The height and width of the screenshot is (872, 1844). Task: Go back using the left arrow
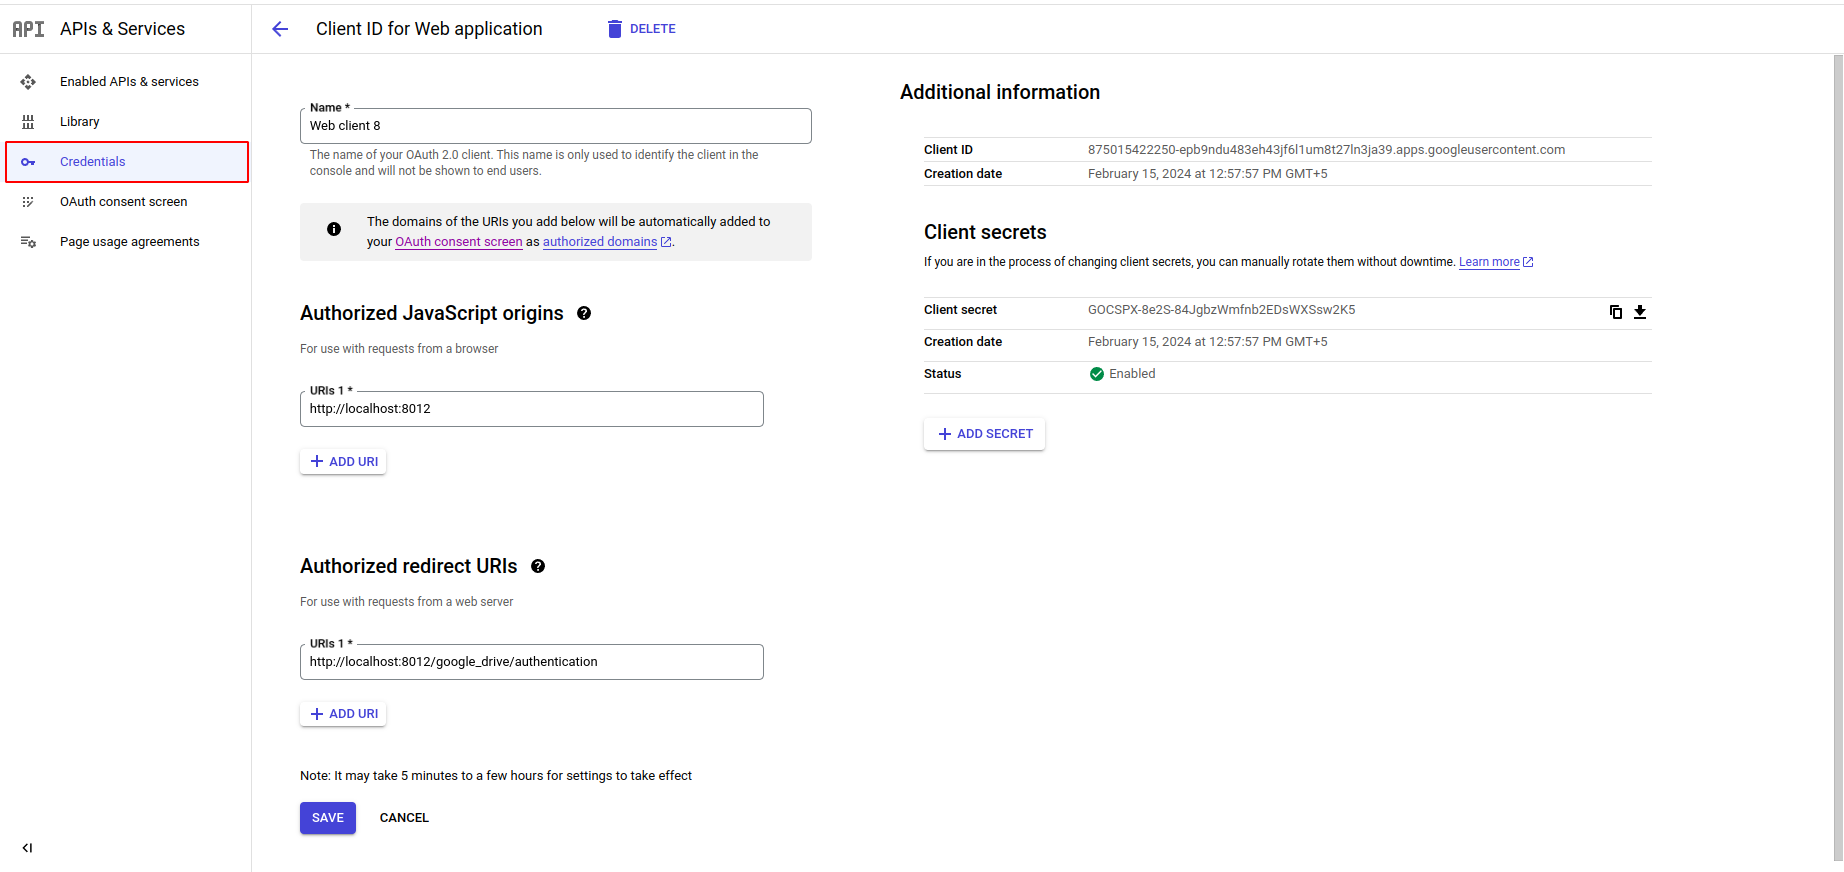tap(280, 29)
